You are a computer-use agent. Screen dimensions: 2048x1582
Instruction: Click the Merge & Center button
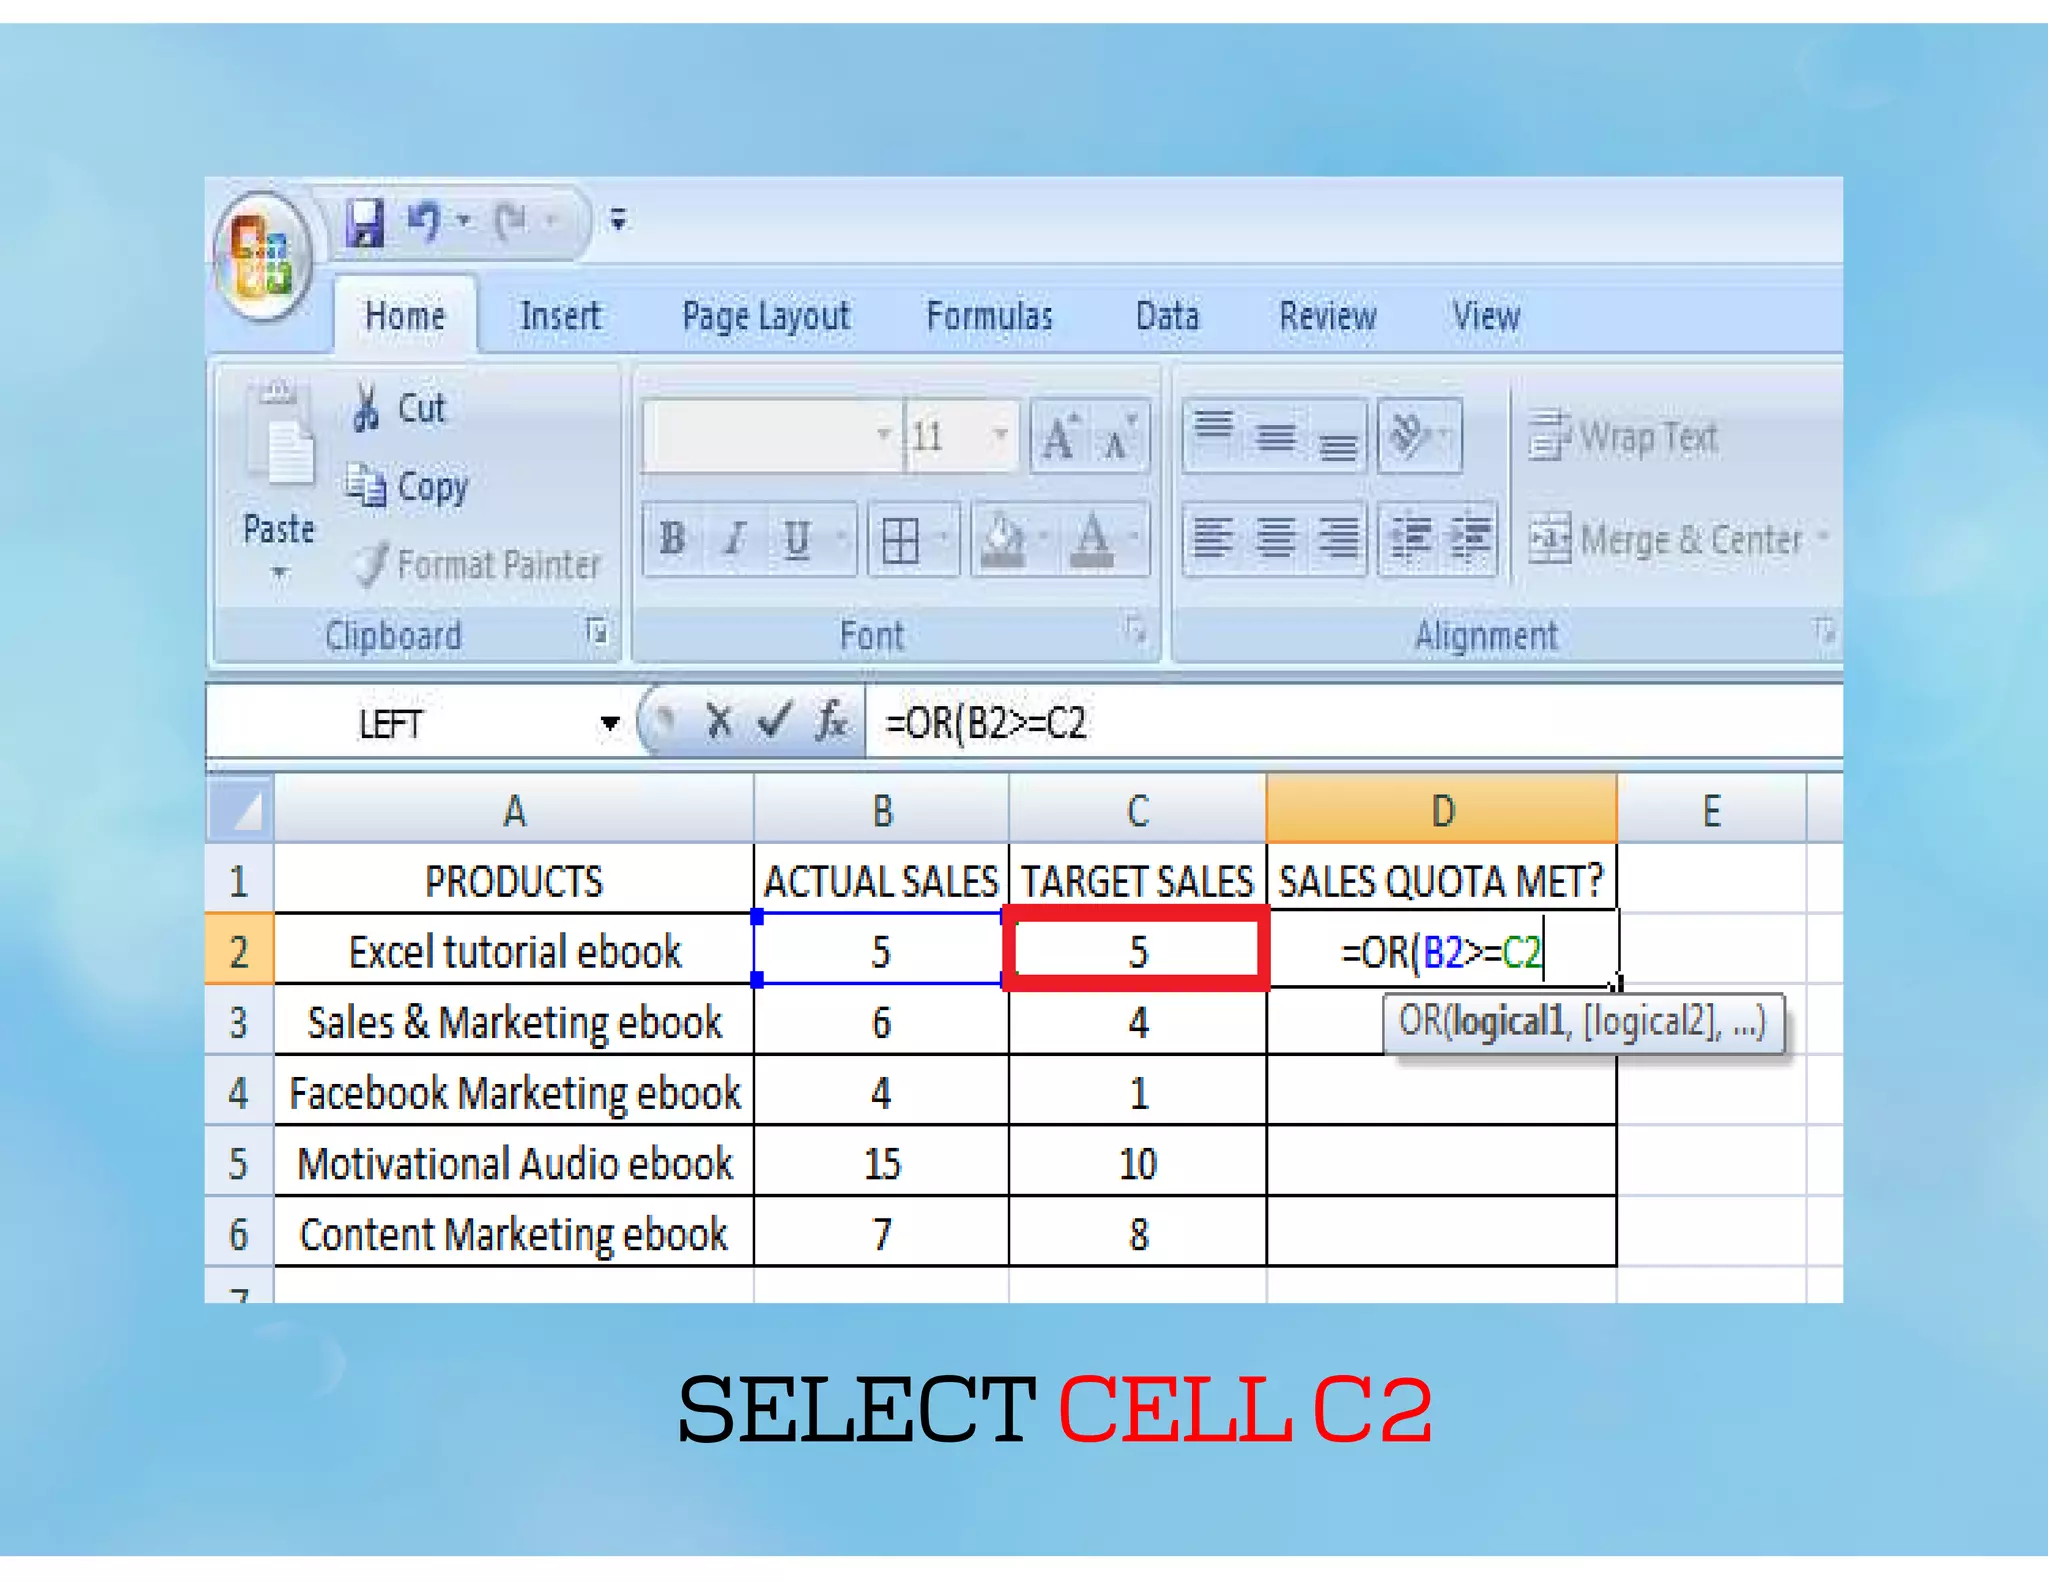point(1670,540)
